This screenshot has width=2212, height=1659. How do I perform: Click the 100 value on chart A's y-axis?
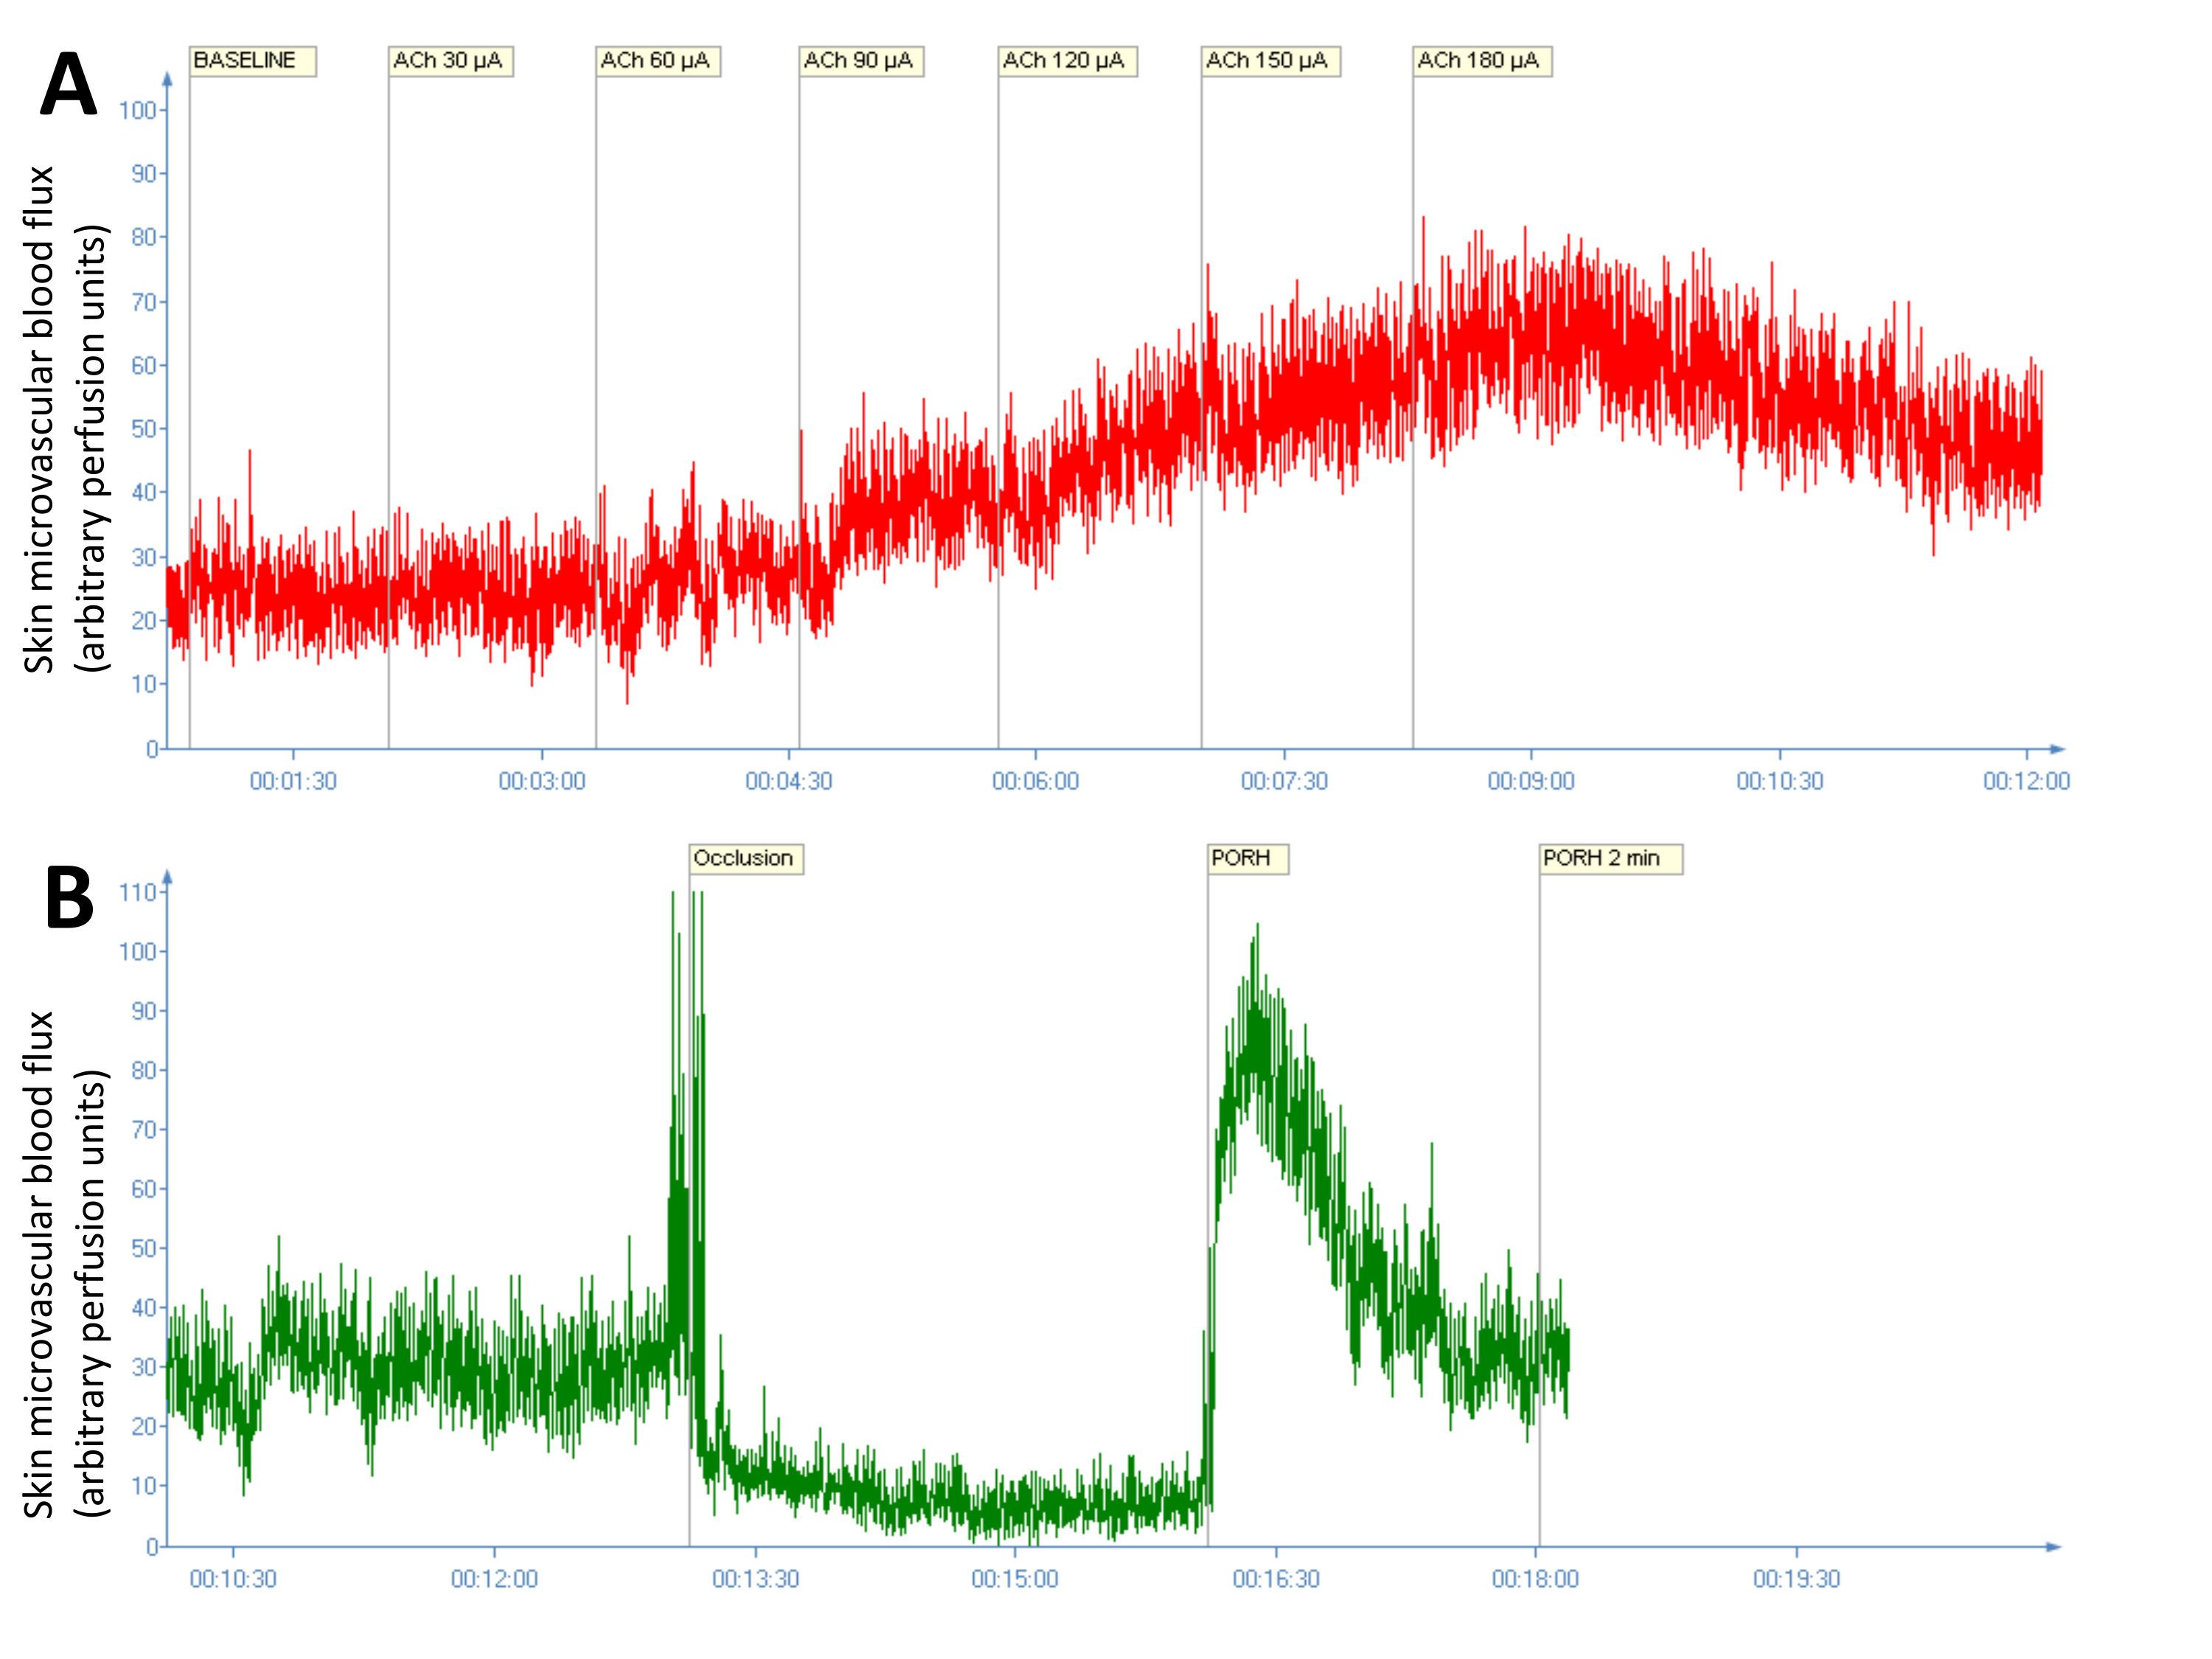138,110
